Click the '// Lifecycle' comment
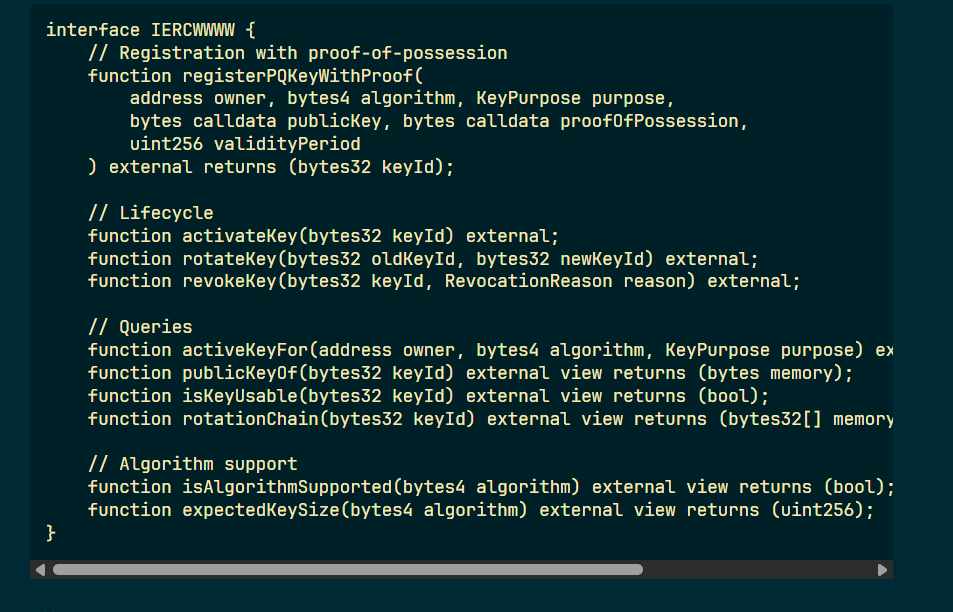 (x=150, y=213)
